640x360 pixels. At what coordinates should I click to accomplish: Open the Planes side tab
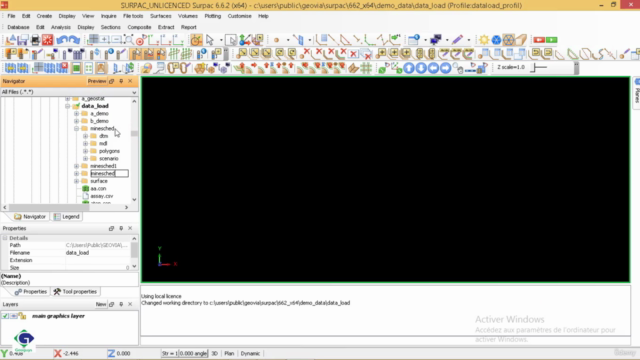click(x=637, y=93)
